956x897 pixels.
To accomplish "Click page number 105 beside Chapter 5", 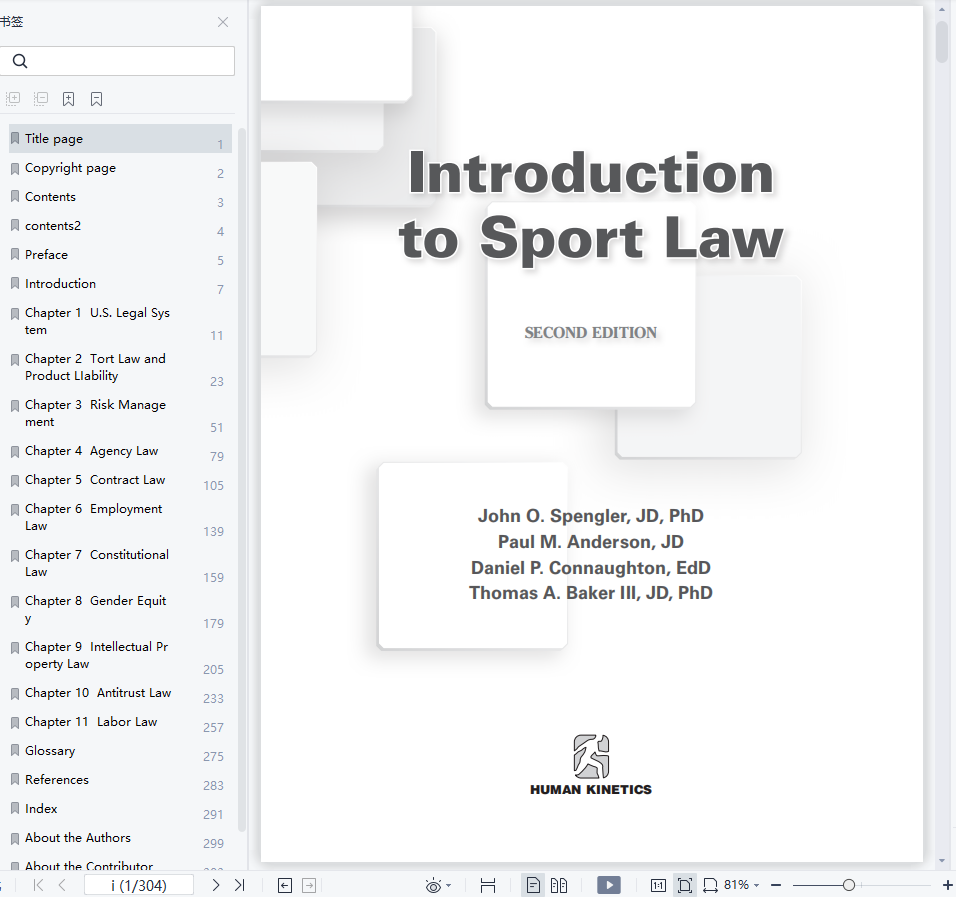I will tap(213, 485).
